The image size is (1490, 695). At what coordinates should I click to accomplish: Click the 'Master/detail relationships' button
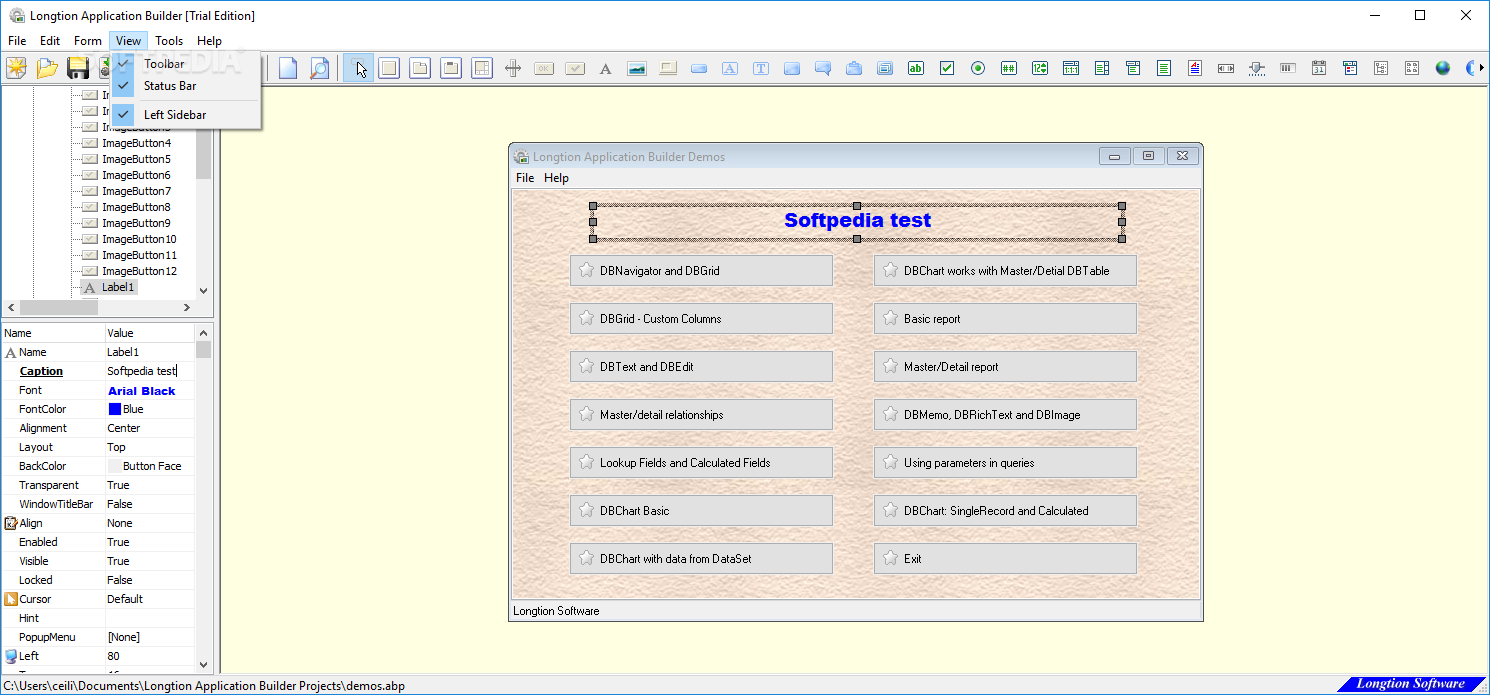point(701,415)
